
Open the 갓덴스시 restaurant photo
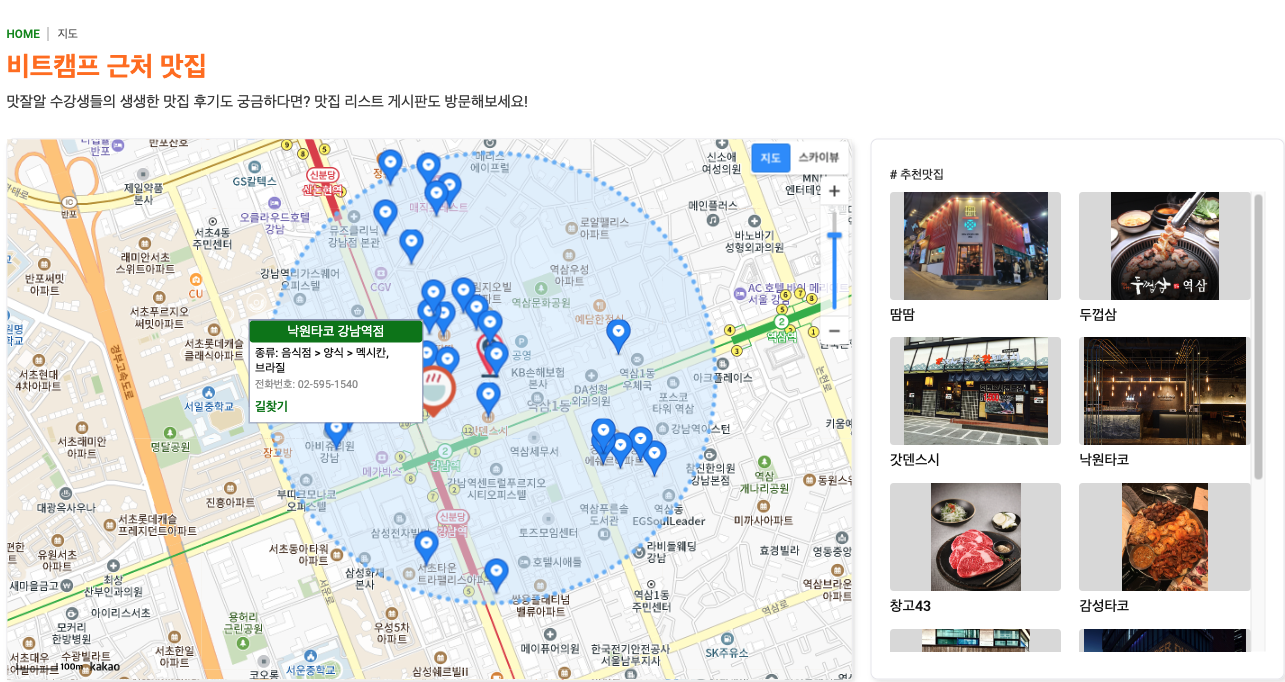(975, 391)
